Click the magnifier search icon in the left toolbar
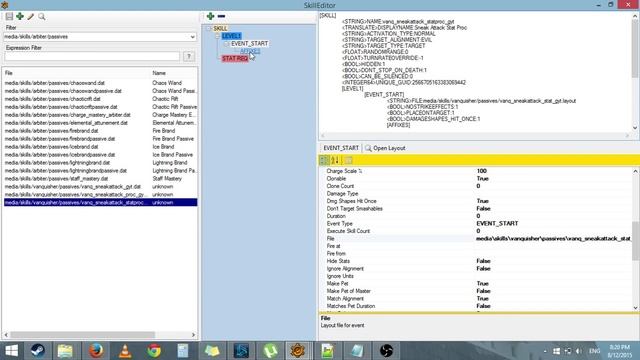The height and width of the screenshot is (360, 640). point(42,16)
